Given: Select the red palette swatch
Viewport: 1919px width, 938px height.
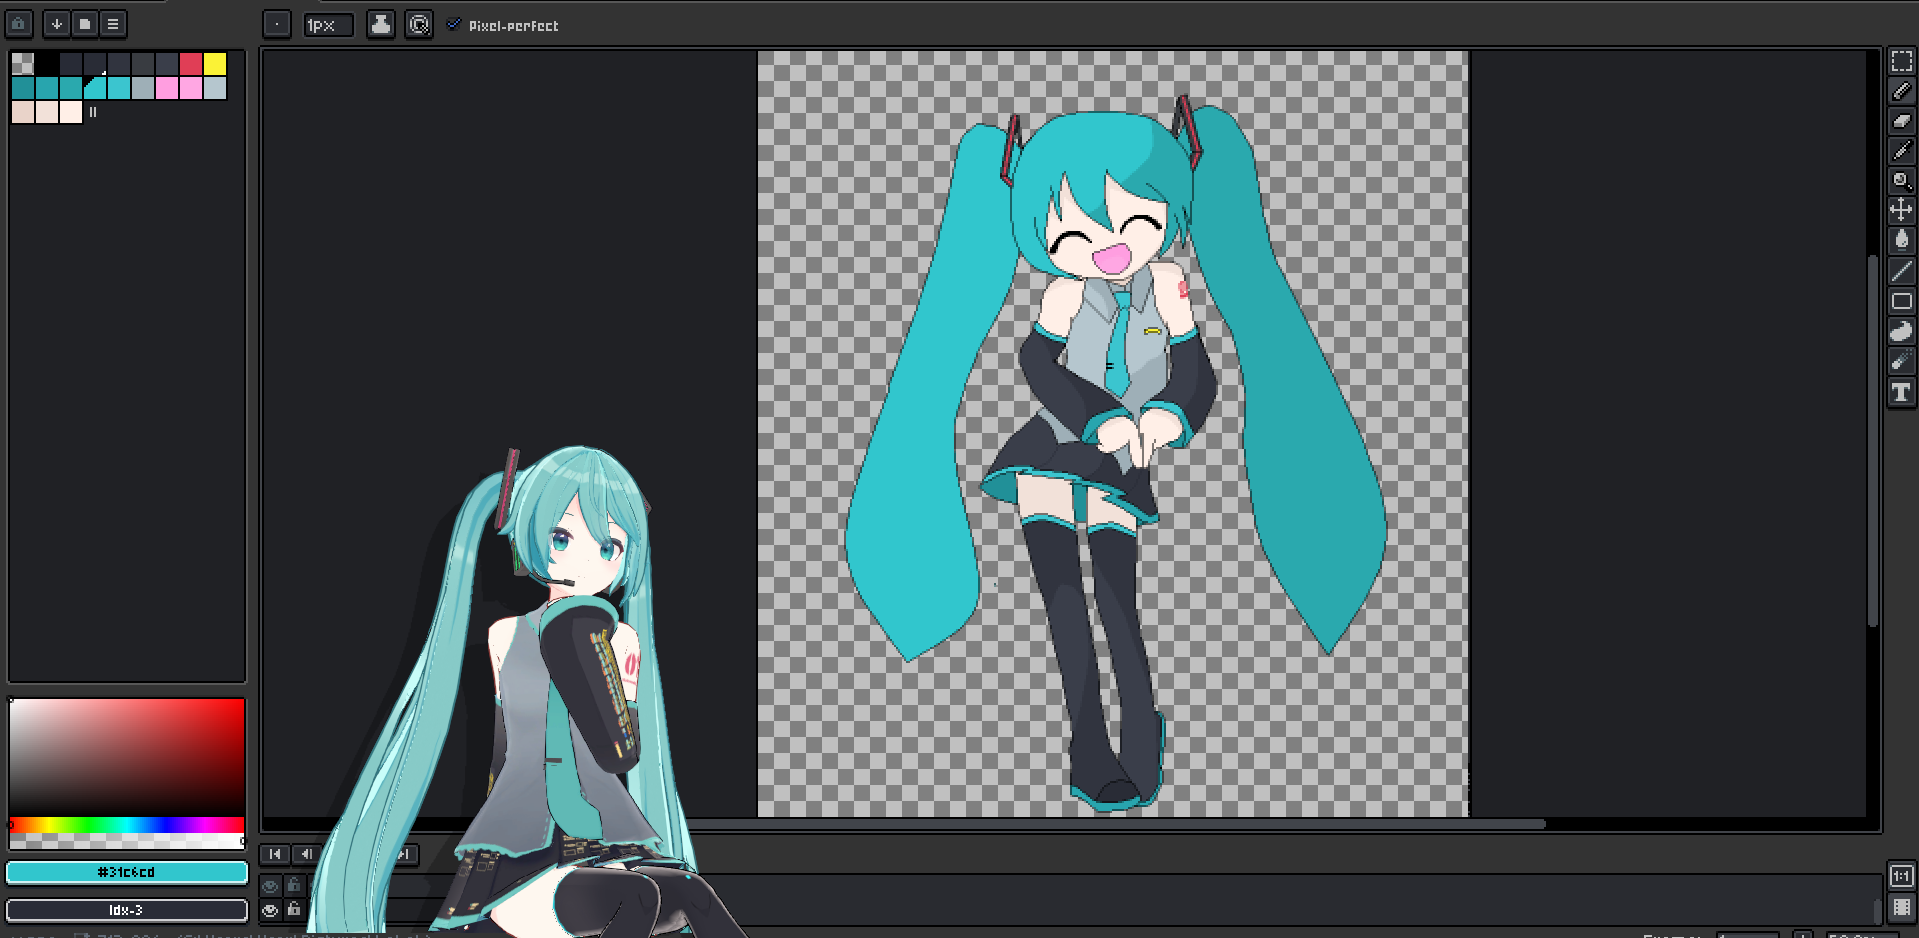Looking at the screenshot, I should point(191,64).
